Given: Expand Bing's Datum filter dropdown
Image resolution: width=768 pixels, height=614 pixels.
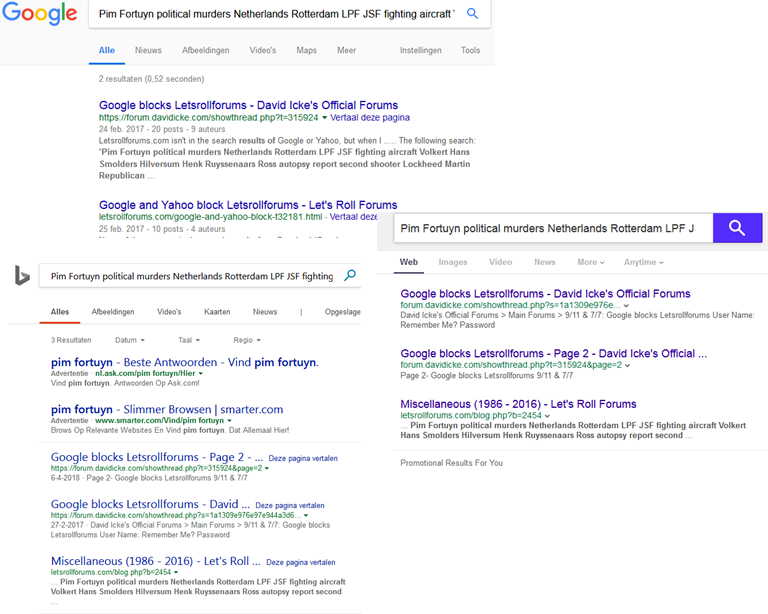Looking at the screenshot, I should (130, 340).
